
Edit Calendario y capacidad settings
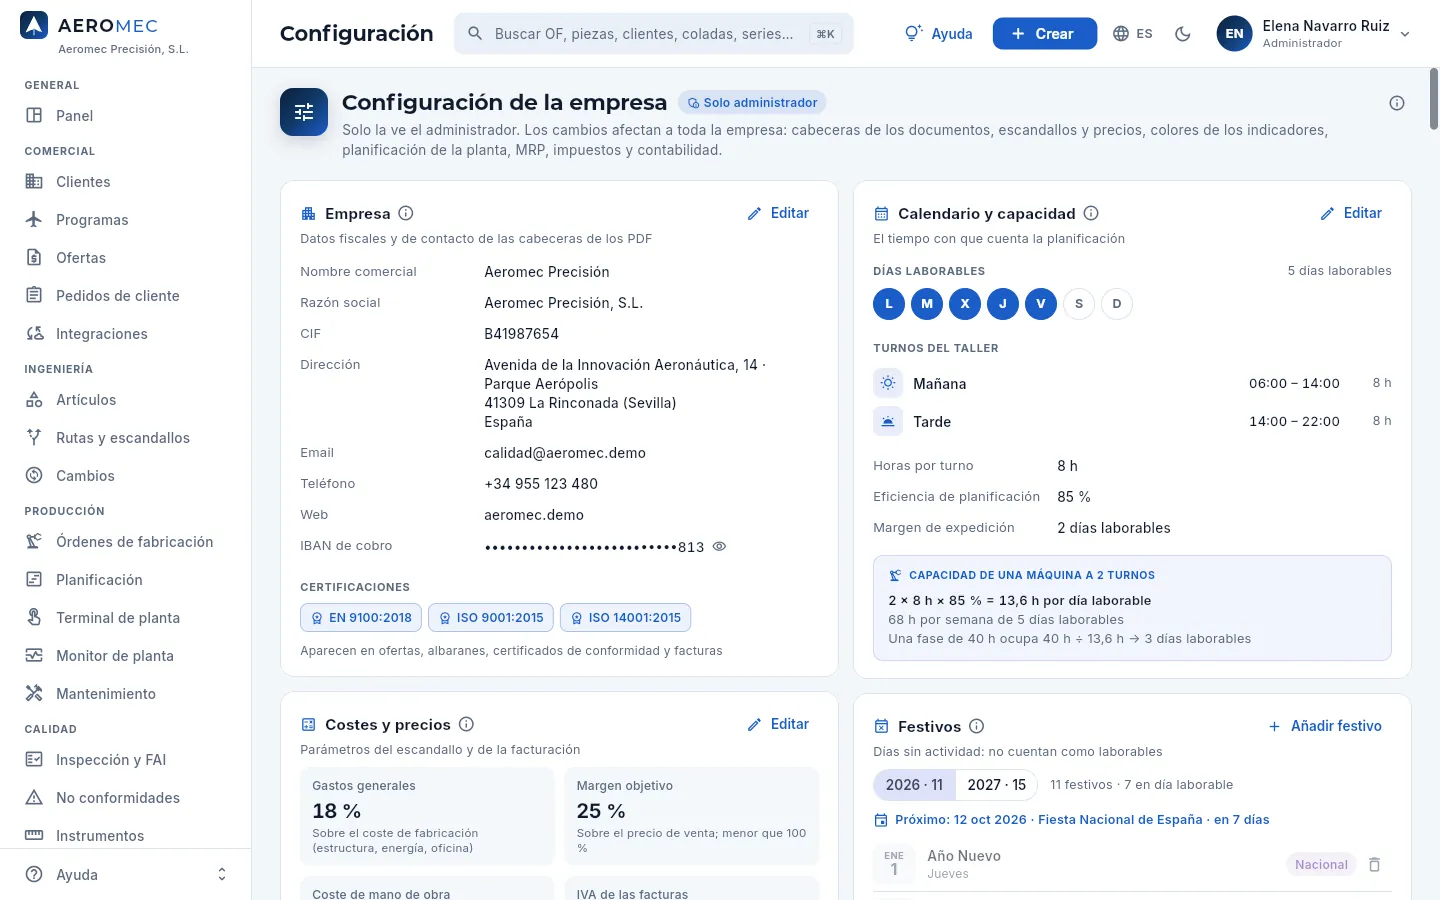coord(1351,213)
